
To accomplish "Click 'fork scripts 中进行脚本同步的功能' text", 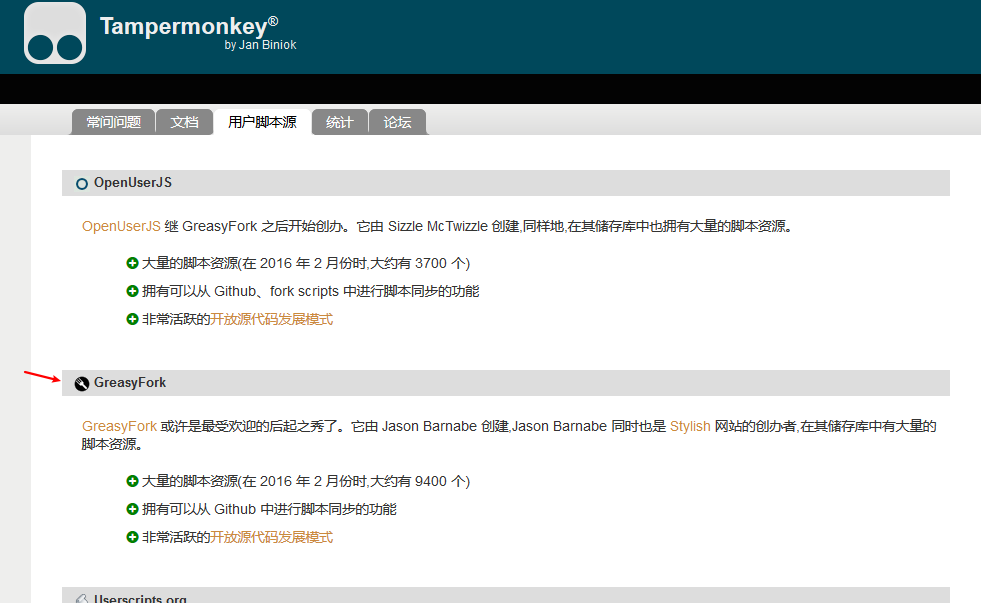I will pyautogui.click(x=375, y=291).
